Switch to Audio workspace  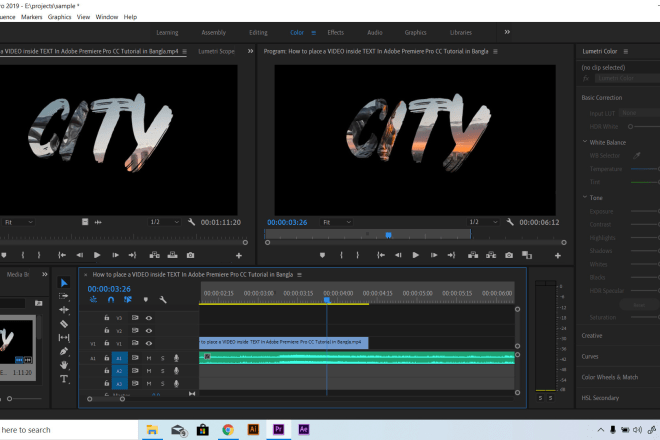coord(375,32)
